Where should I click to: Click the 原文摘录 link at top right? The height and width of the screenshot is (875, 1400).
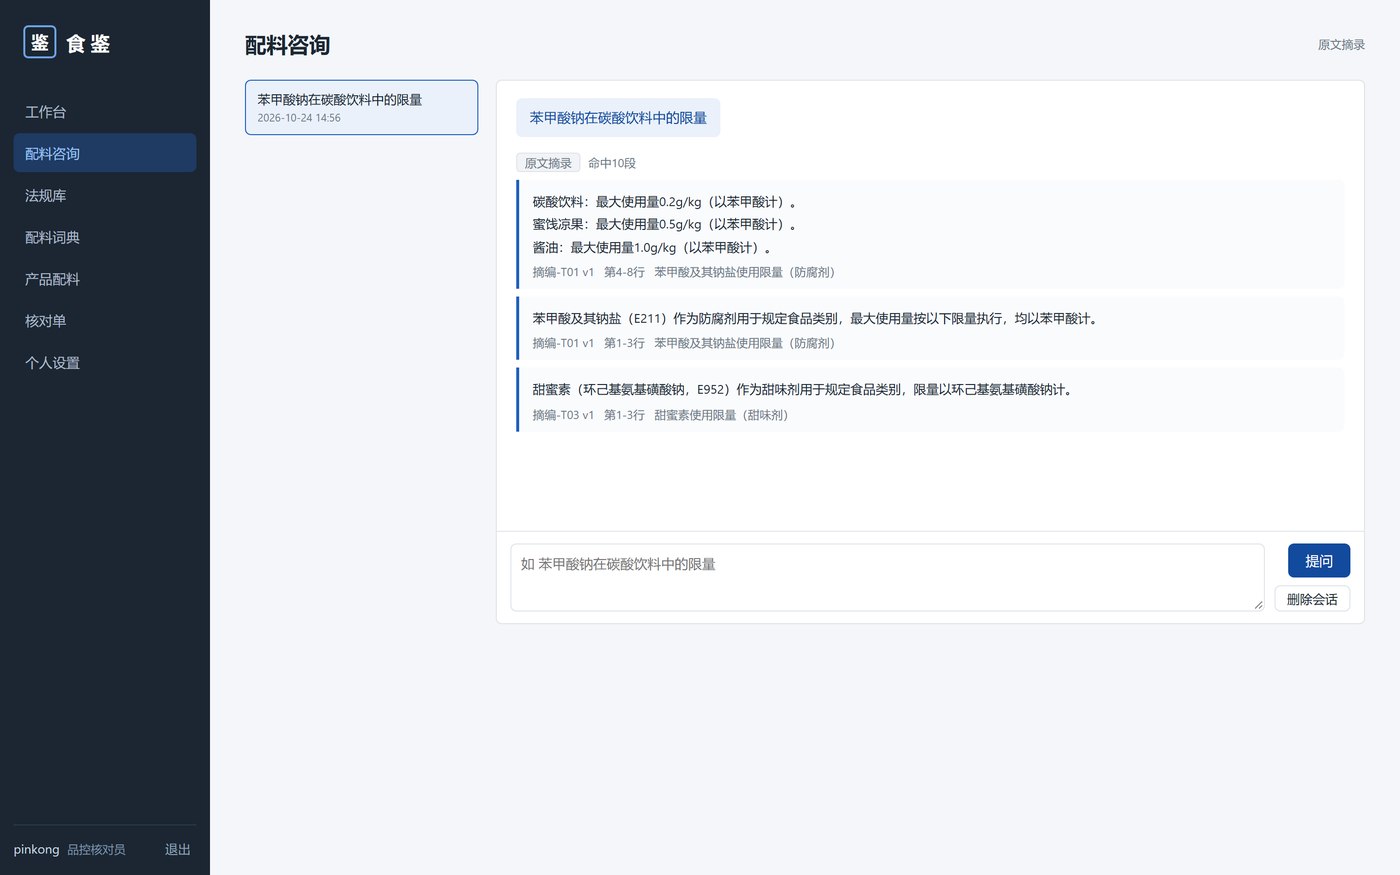pyautogui.click(x=1341, y=45)
